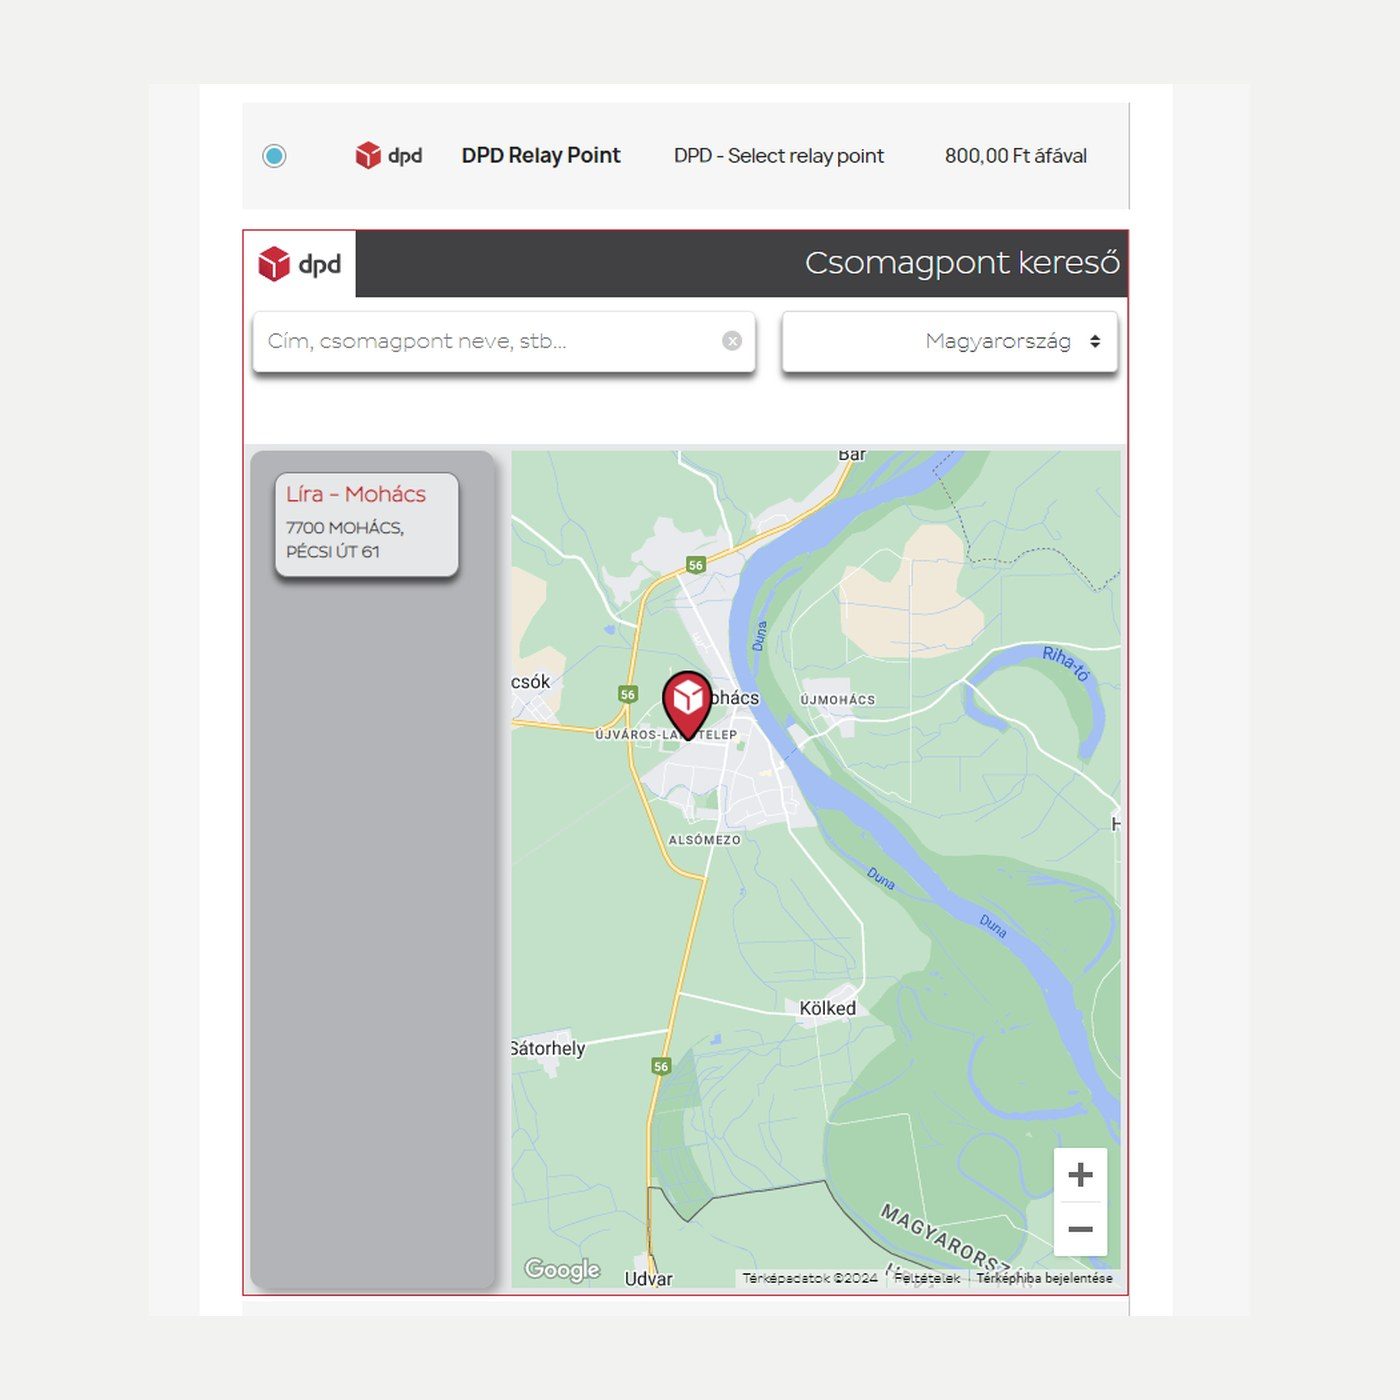Click the Riha-tó lake label on map
Screen dimensions: 1400x1400
pyautogui.click(x=1066, y=663)
